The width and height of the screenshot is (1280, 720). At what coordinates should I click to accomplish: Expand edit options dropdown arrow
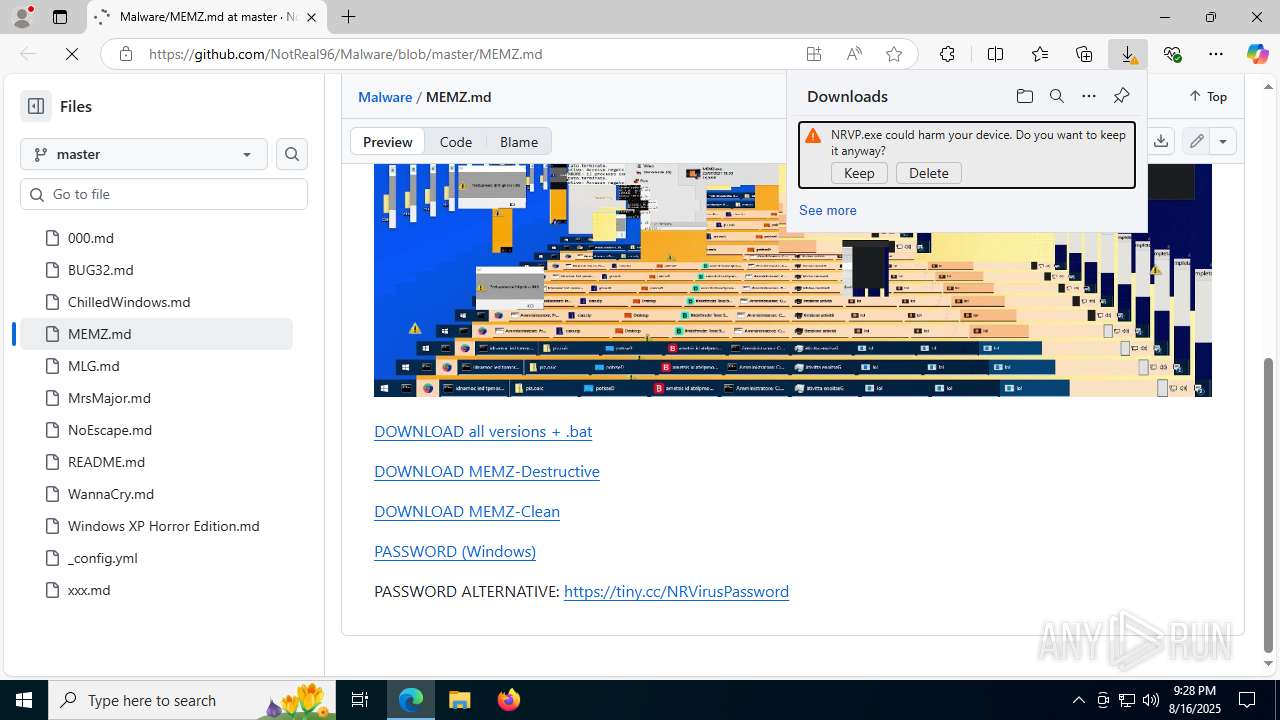coord(1223,141)
